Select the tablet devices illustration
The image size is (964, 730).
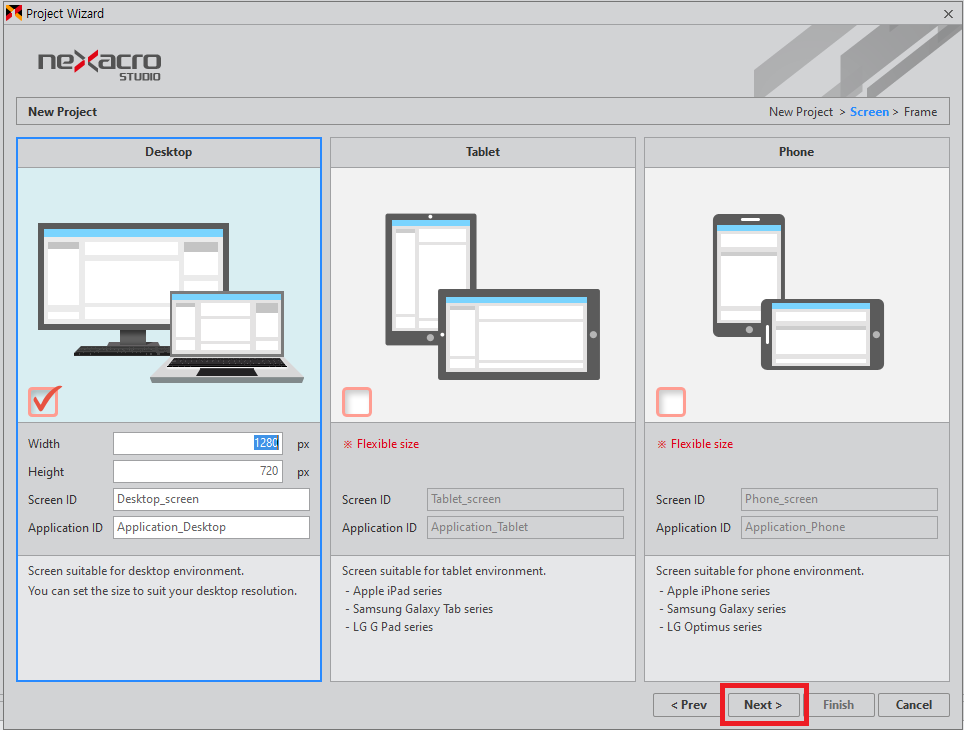[x=491, y=296]
